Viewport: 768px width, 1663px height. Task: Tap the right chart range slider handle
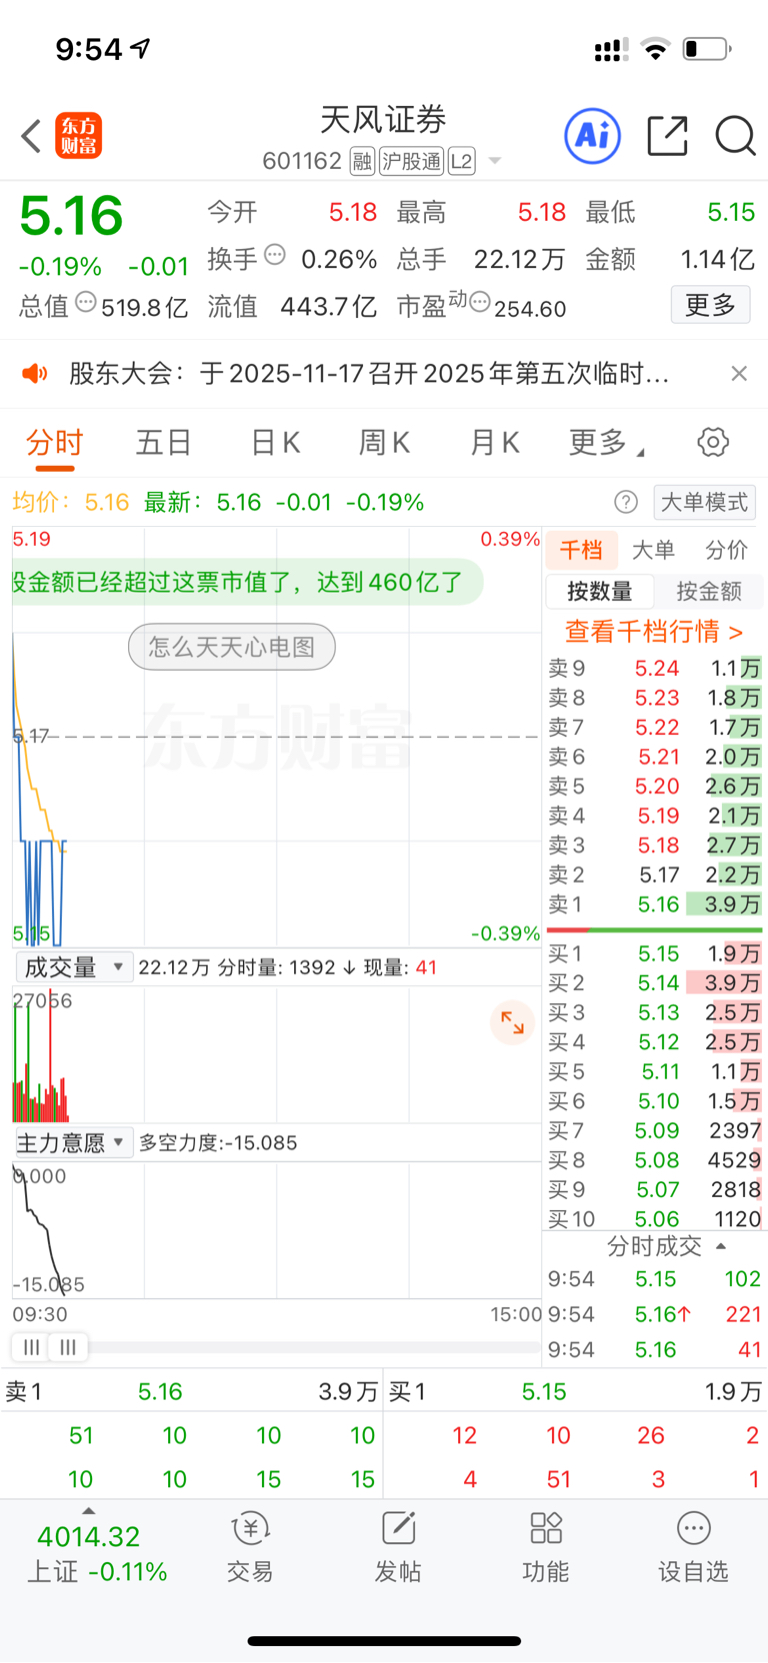coord(68,1347)
